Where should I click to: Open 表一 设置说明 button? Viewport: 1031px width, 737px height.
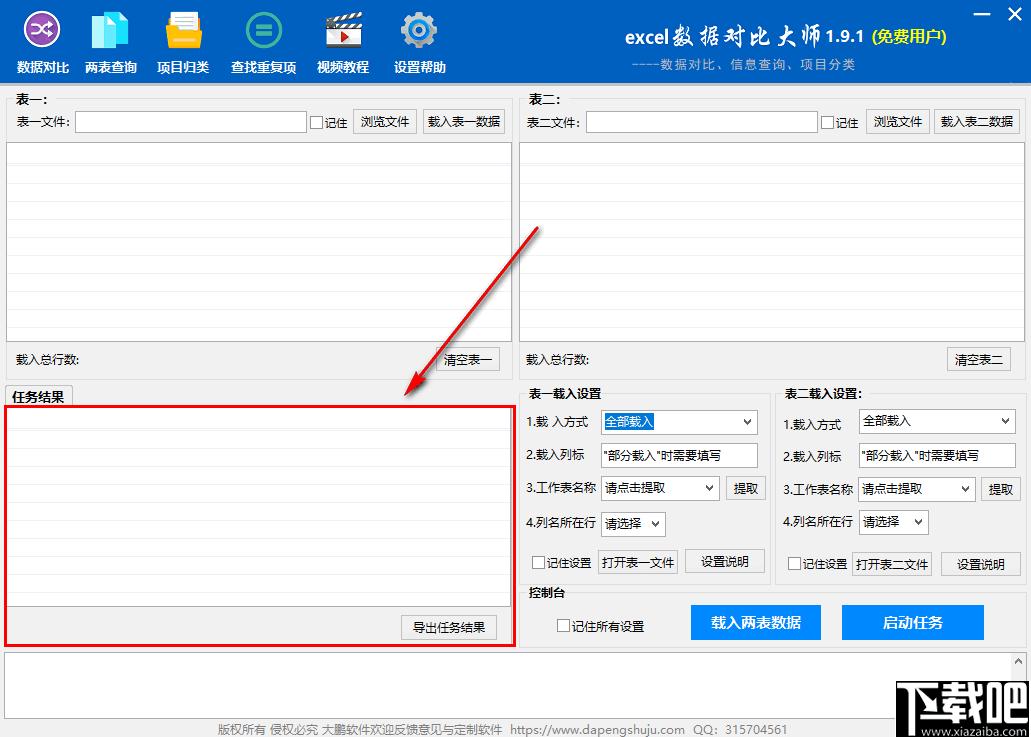click(x=725, y=561)
